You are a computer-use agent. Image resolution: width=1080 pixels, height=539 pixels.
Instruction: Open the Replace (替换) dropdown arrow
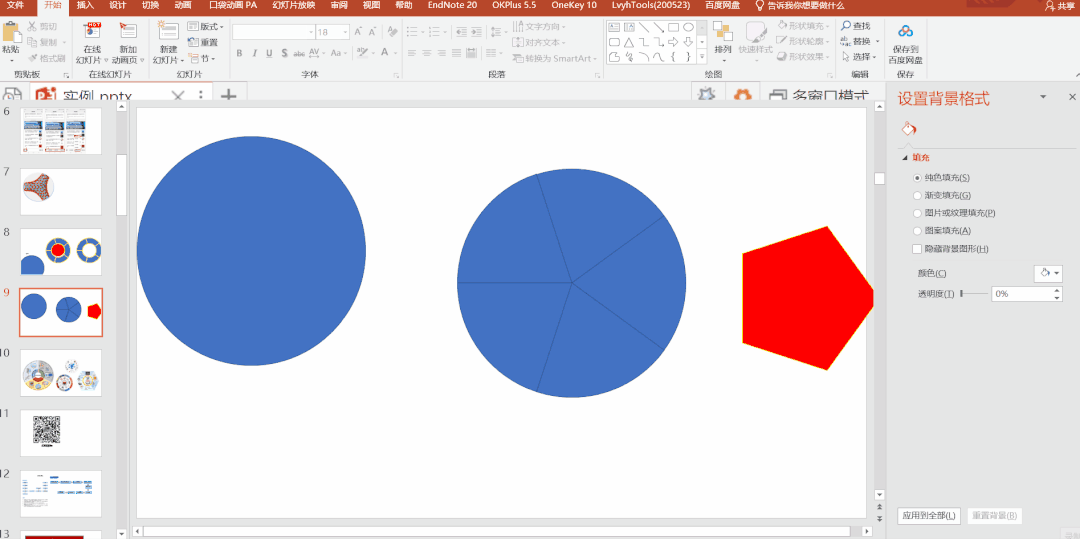[878, 42]
